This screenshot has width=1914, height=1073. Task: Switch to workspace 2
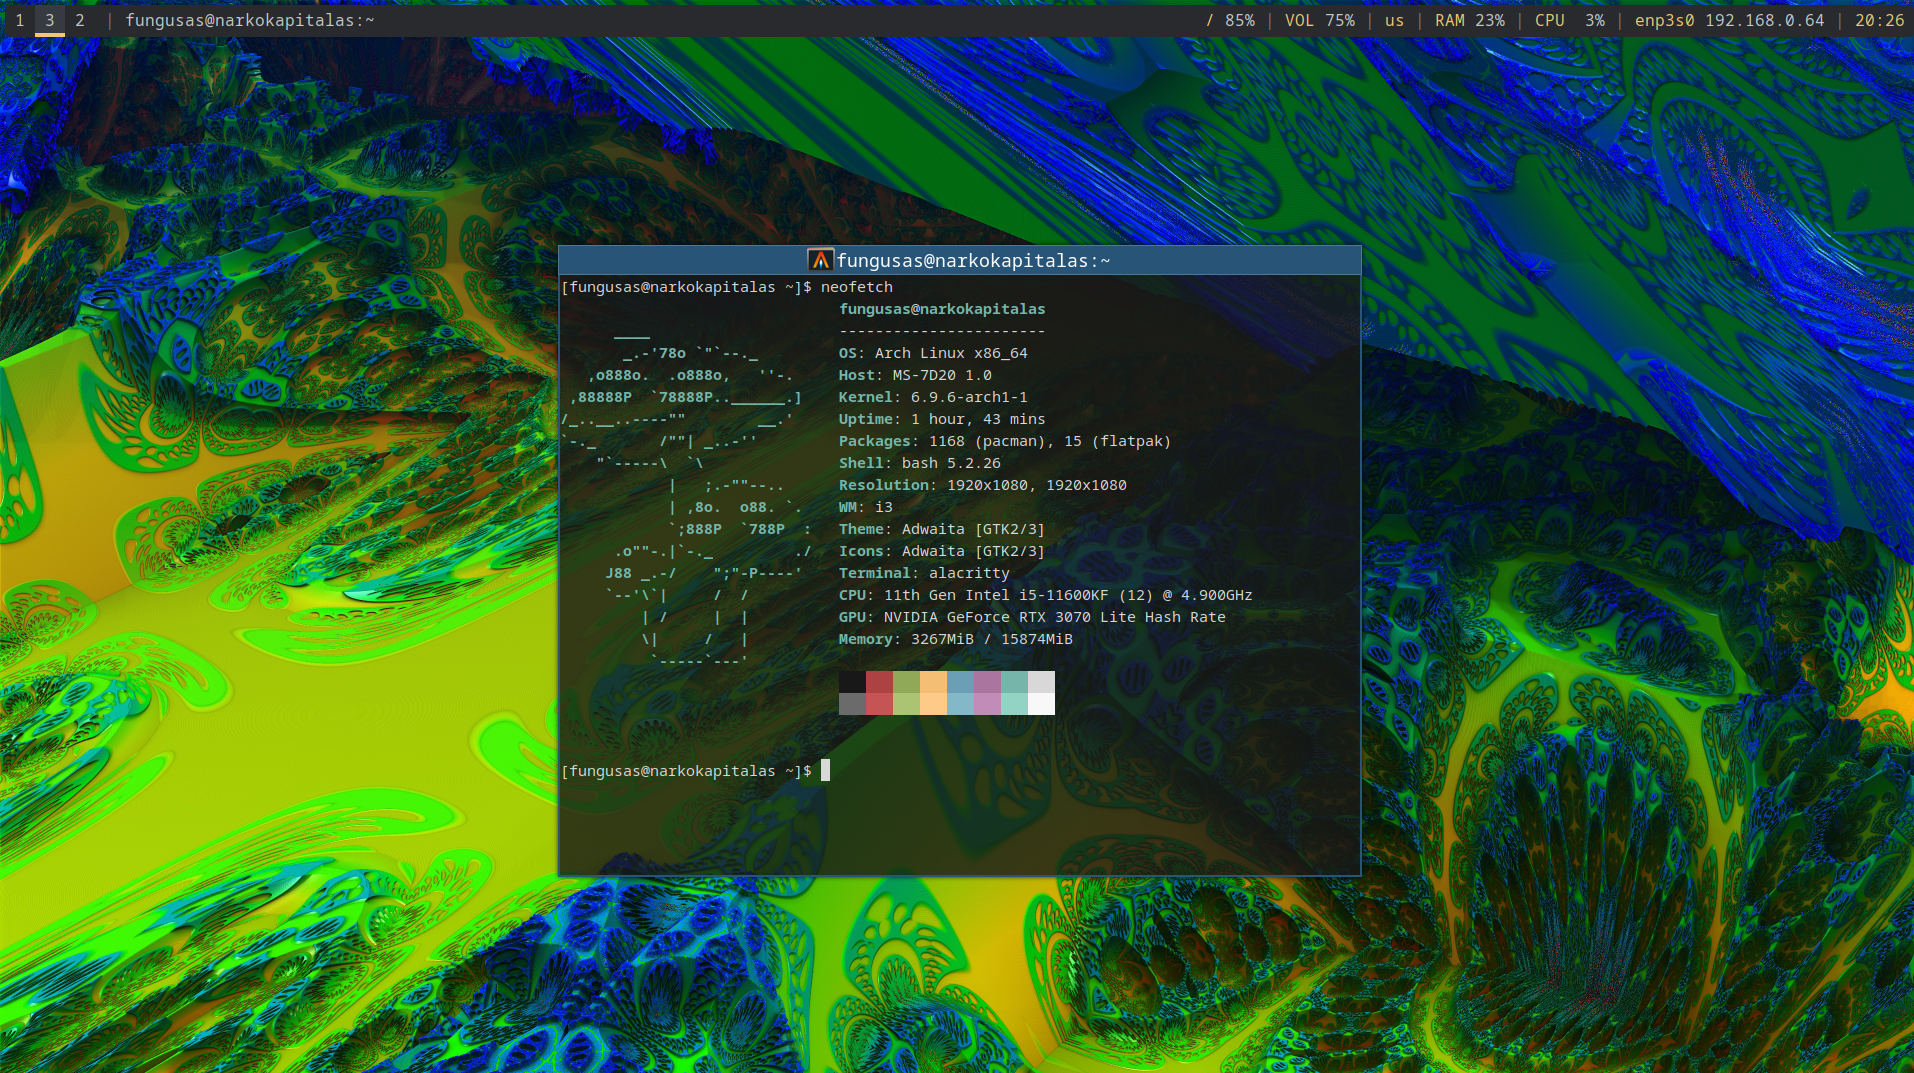[x=80, y=20]
